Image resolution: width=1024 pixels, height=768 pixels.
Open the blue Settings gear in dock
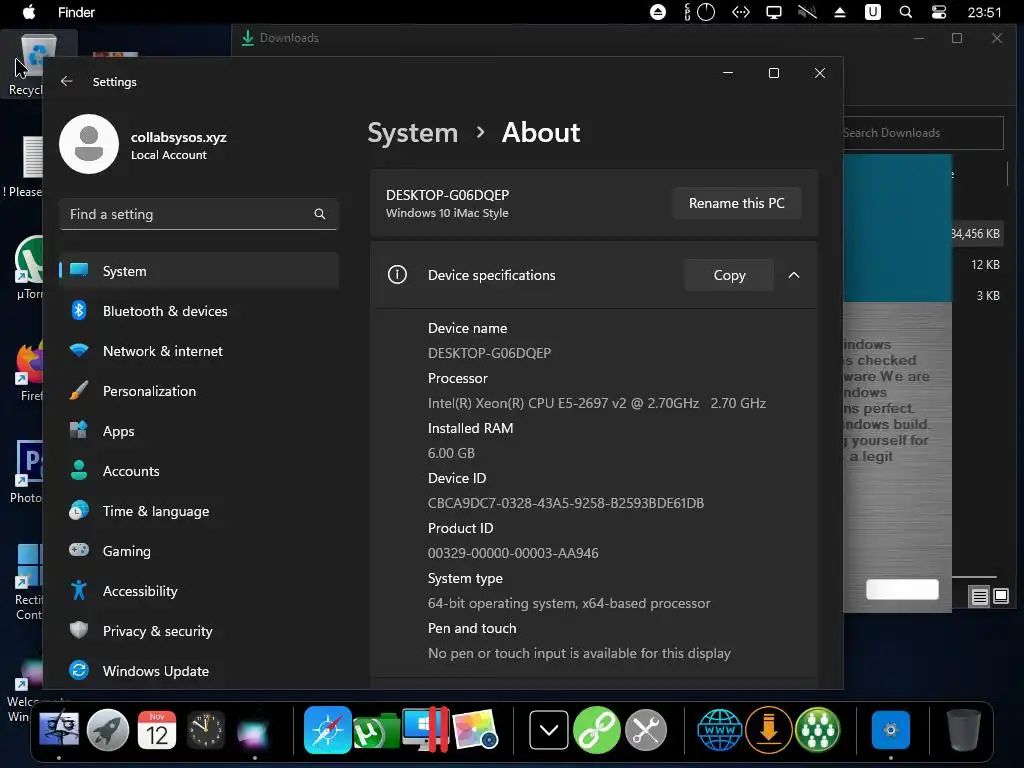click(x=891, y=730)
